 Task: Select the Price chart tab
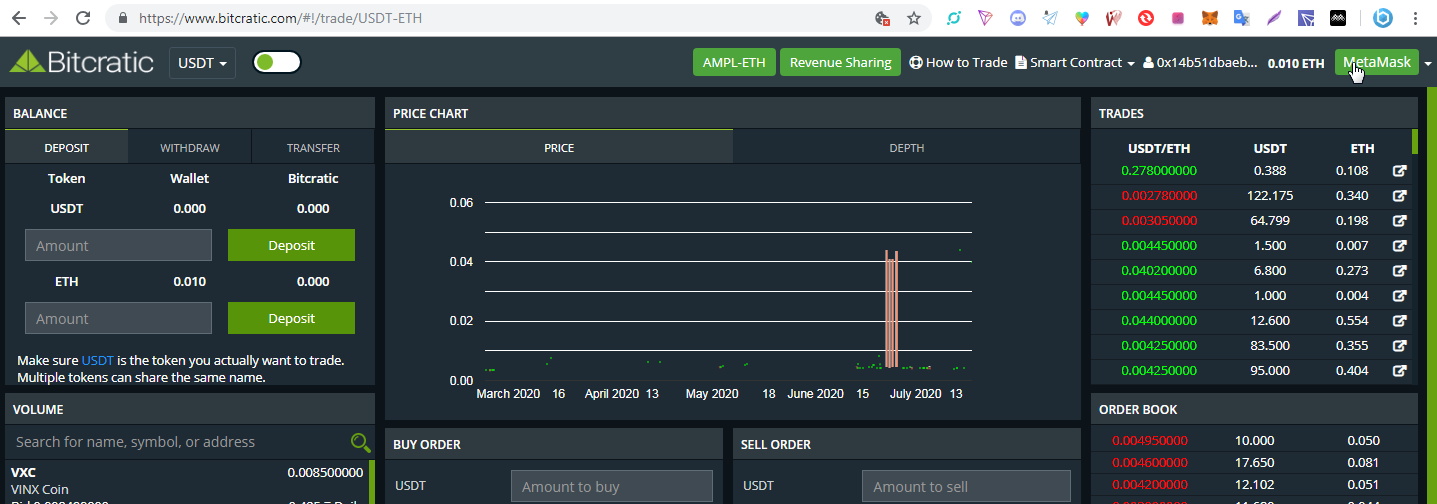coord(559,147)
